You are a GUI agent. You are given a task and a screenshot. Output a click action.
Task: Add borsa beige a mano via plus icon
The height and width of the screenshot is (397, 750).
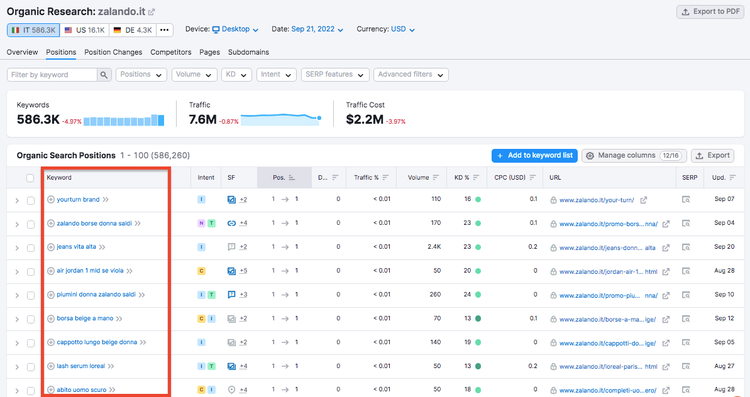coord(51,319)
